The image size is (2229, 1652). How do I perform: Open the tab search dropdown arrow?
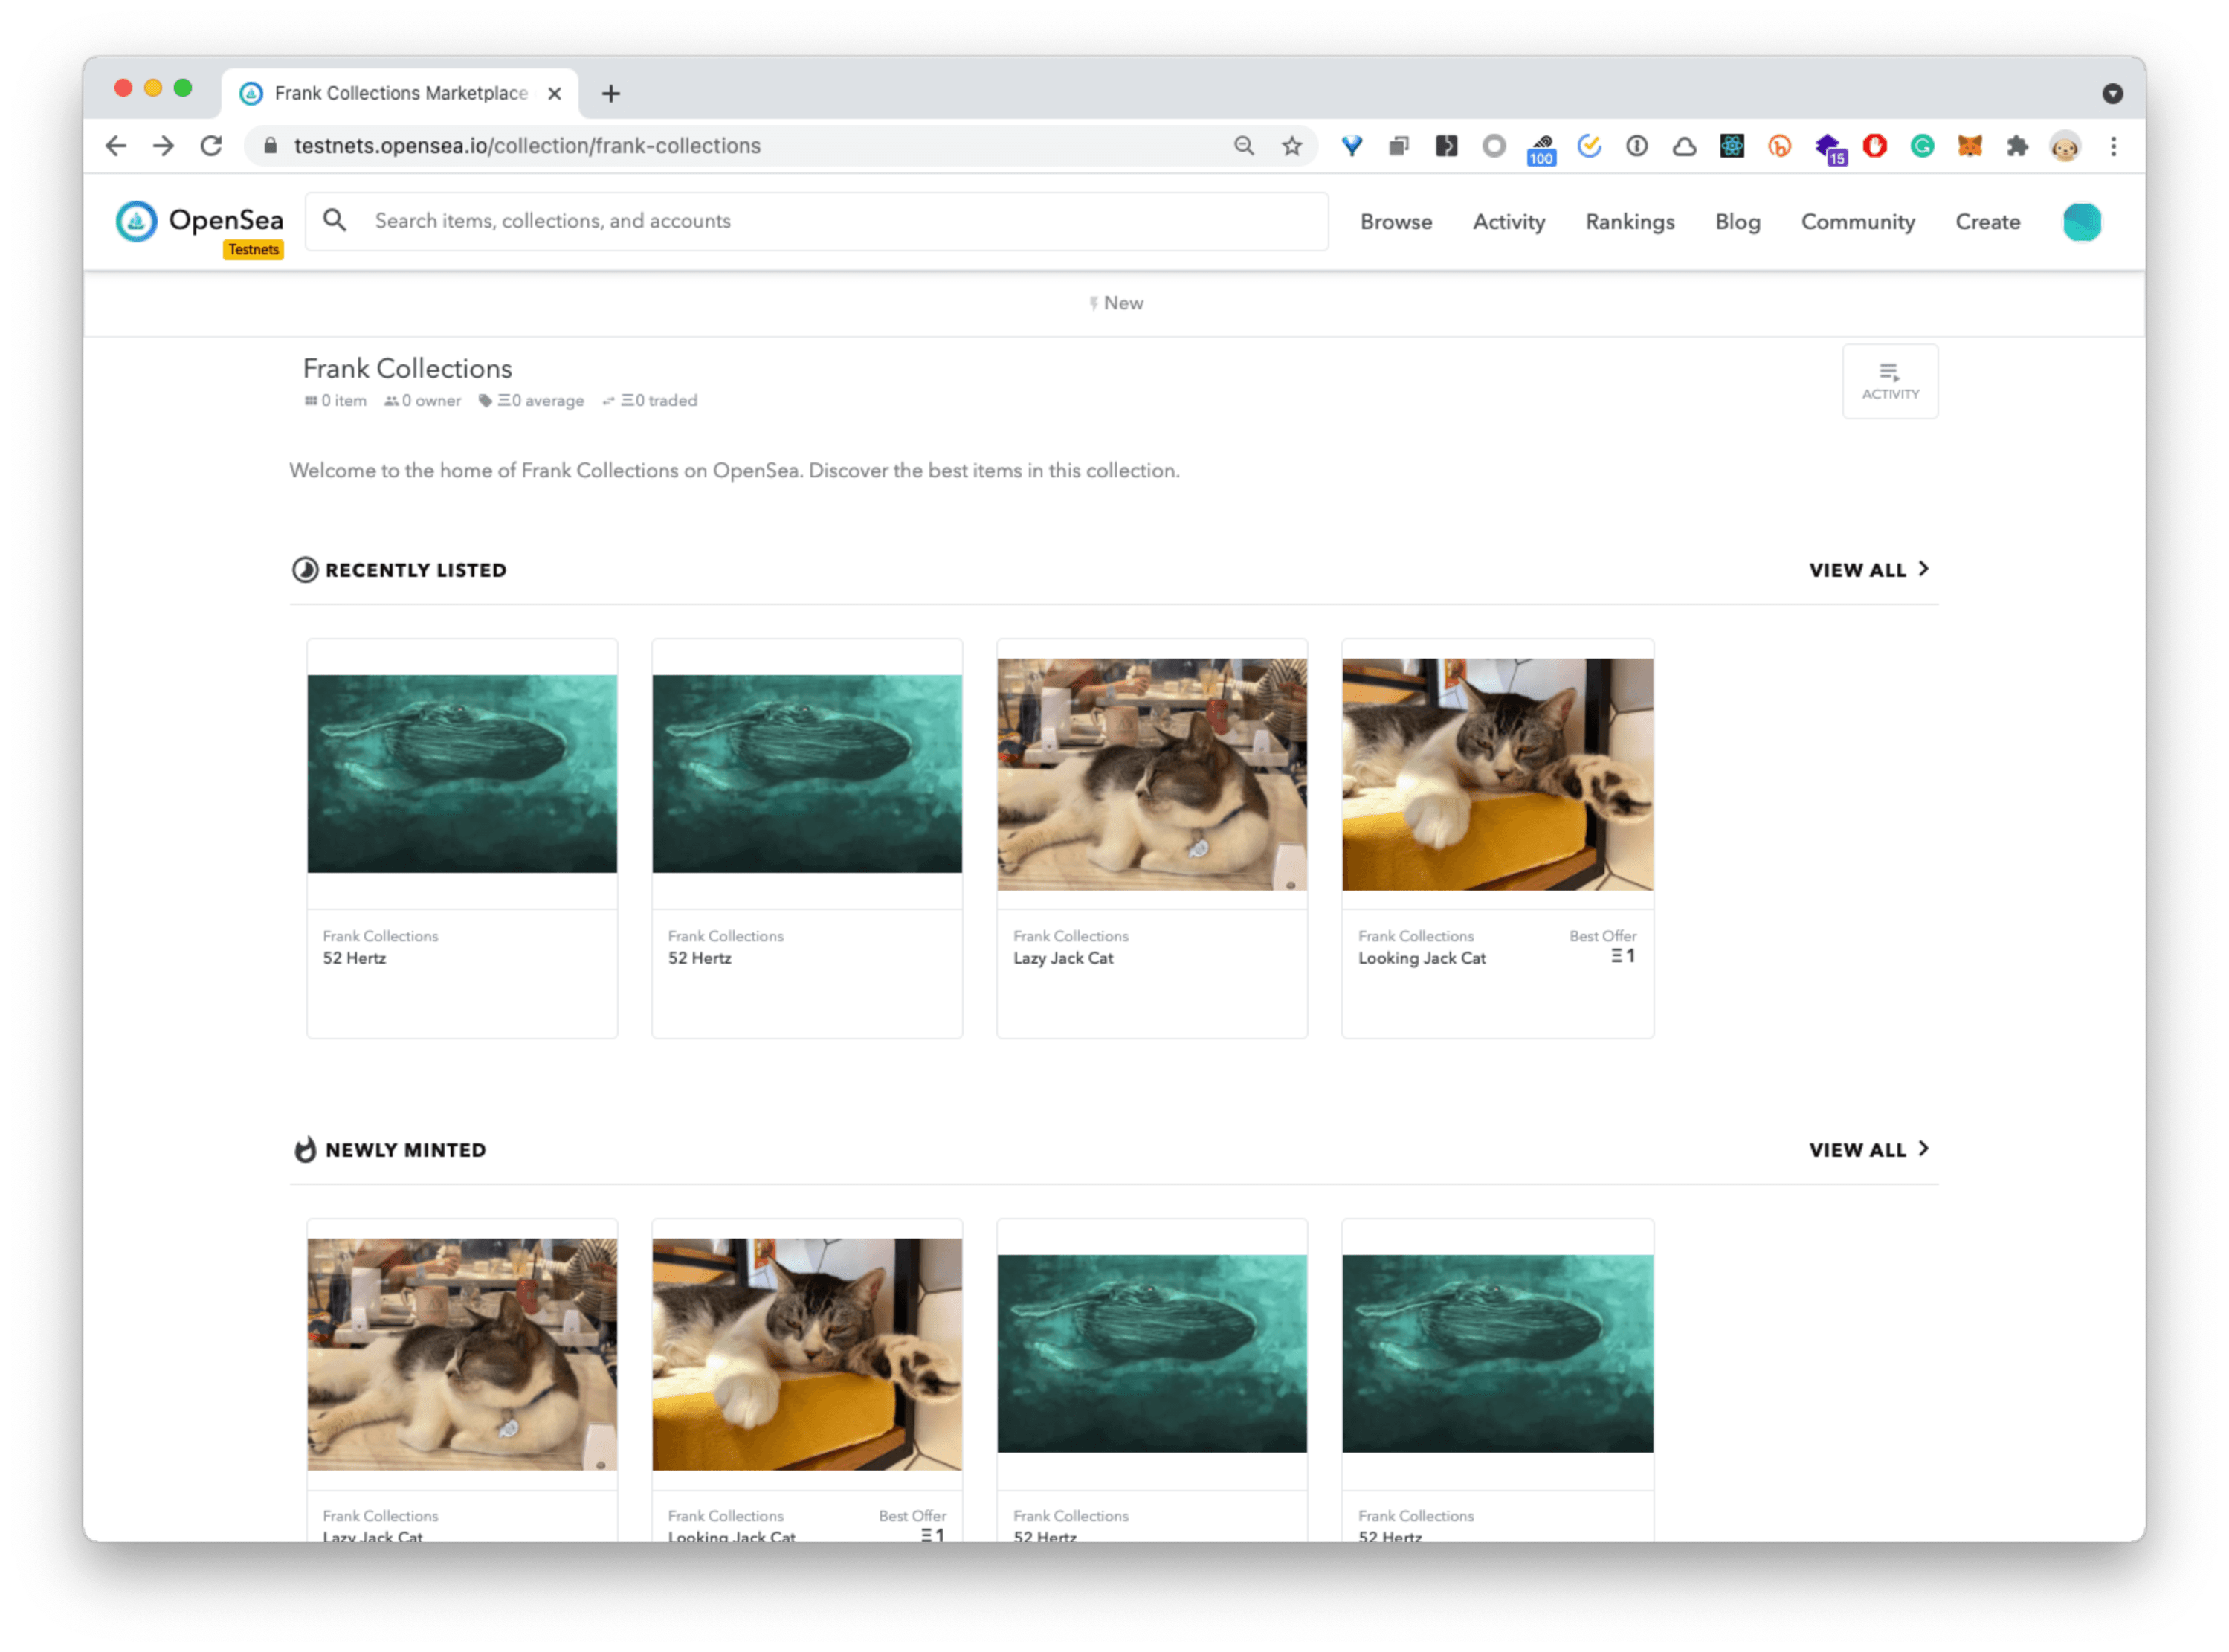point(2112,93)
